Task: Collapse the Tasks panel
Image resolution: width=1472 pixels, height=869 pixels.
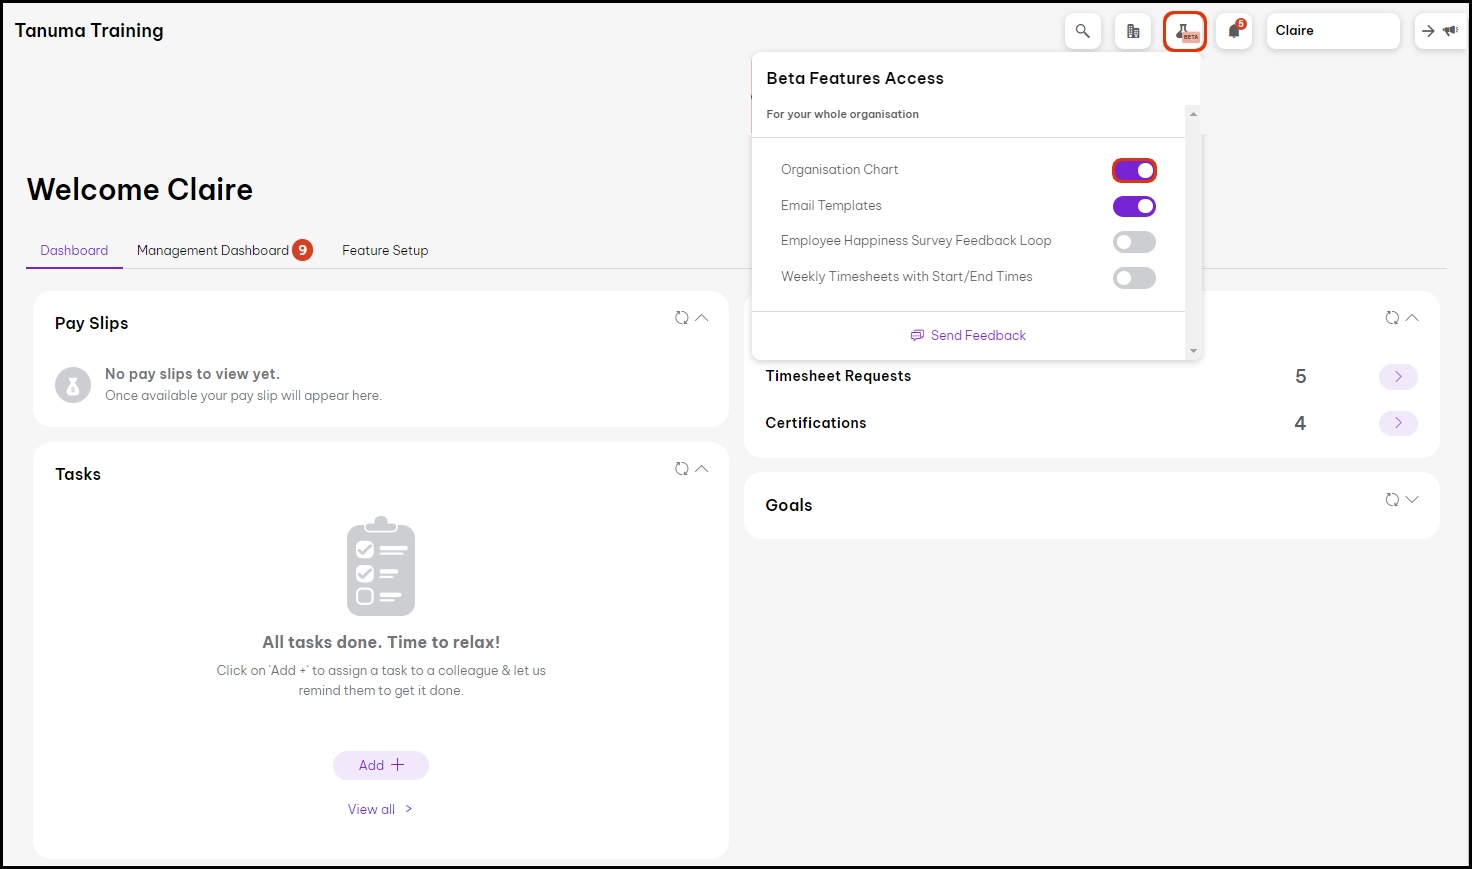Action: 702,469
